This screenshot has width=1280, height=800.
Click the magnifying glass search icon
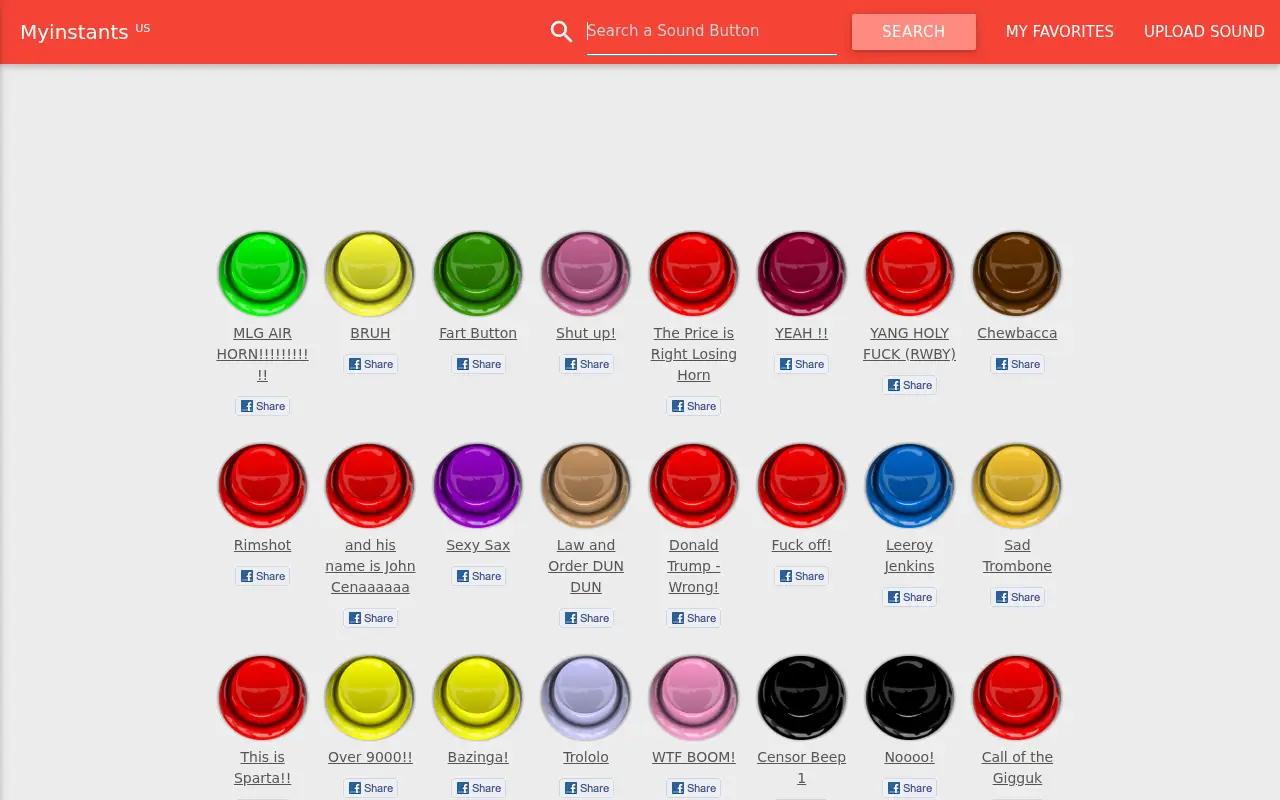(x=561, y=31)
